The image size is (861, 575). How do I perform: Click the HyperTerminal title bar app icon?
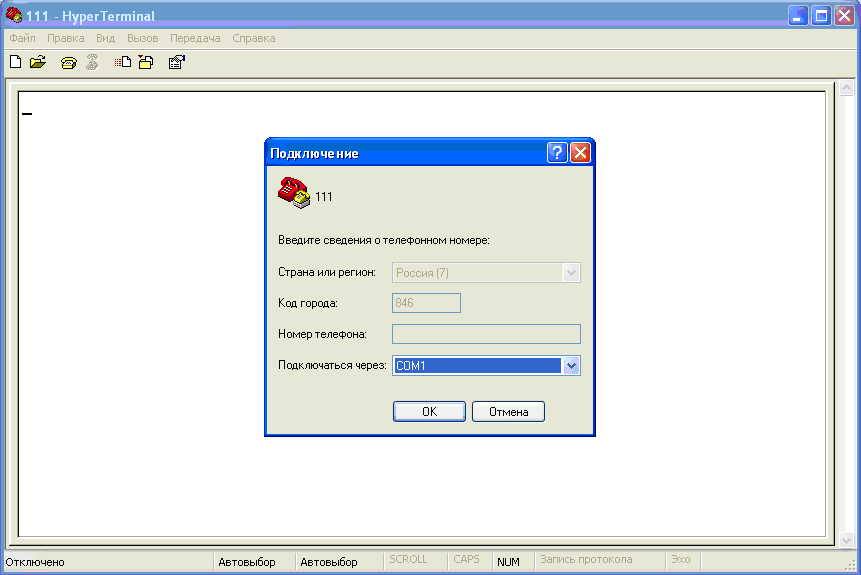[14, 15]
